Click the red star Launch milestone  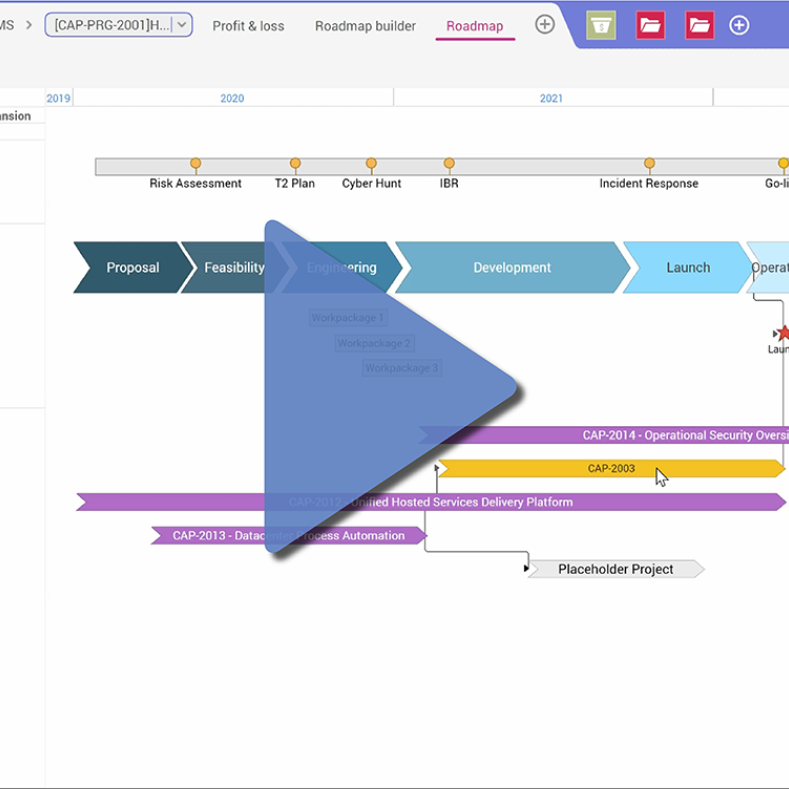tap(783, 333)
